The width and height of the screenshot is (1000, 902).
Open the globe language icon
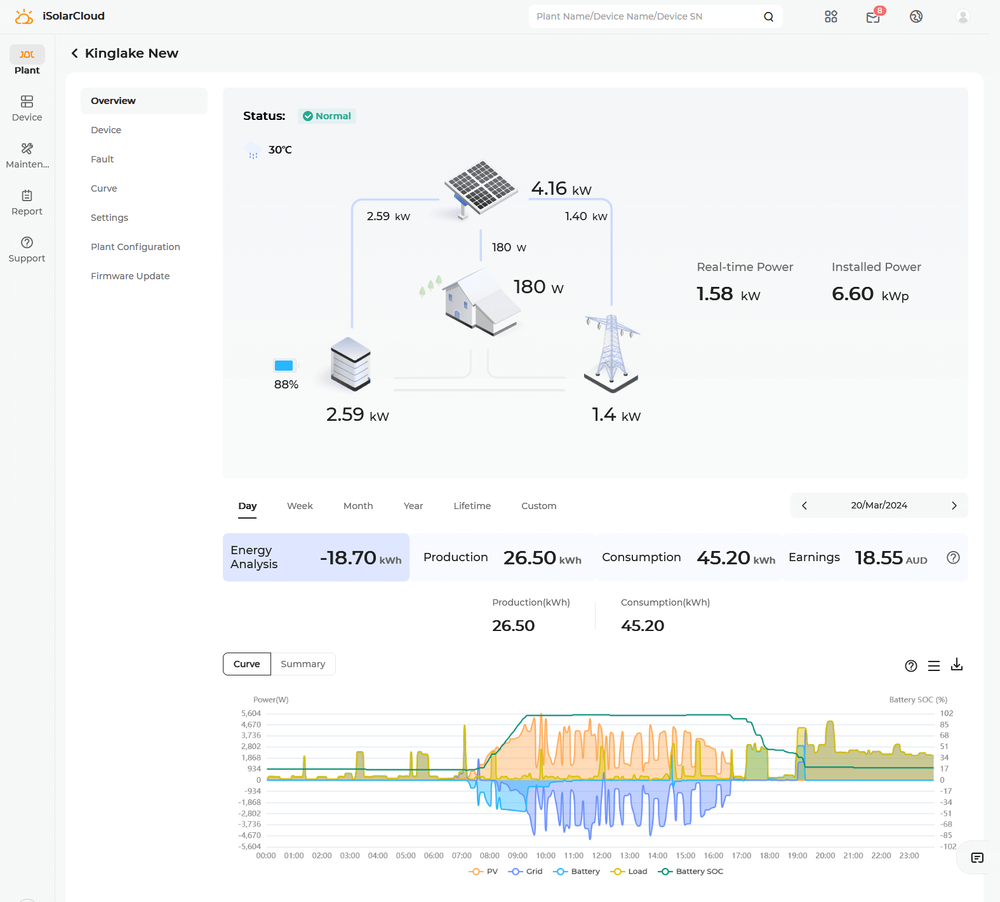pos(916,17)
